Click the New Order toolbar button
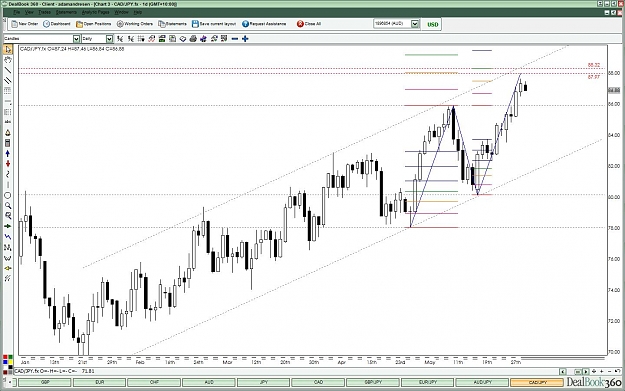The height and width of the screenshot is (391, 625). [25, 24]
